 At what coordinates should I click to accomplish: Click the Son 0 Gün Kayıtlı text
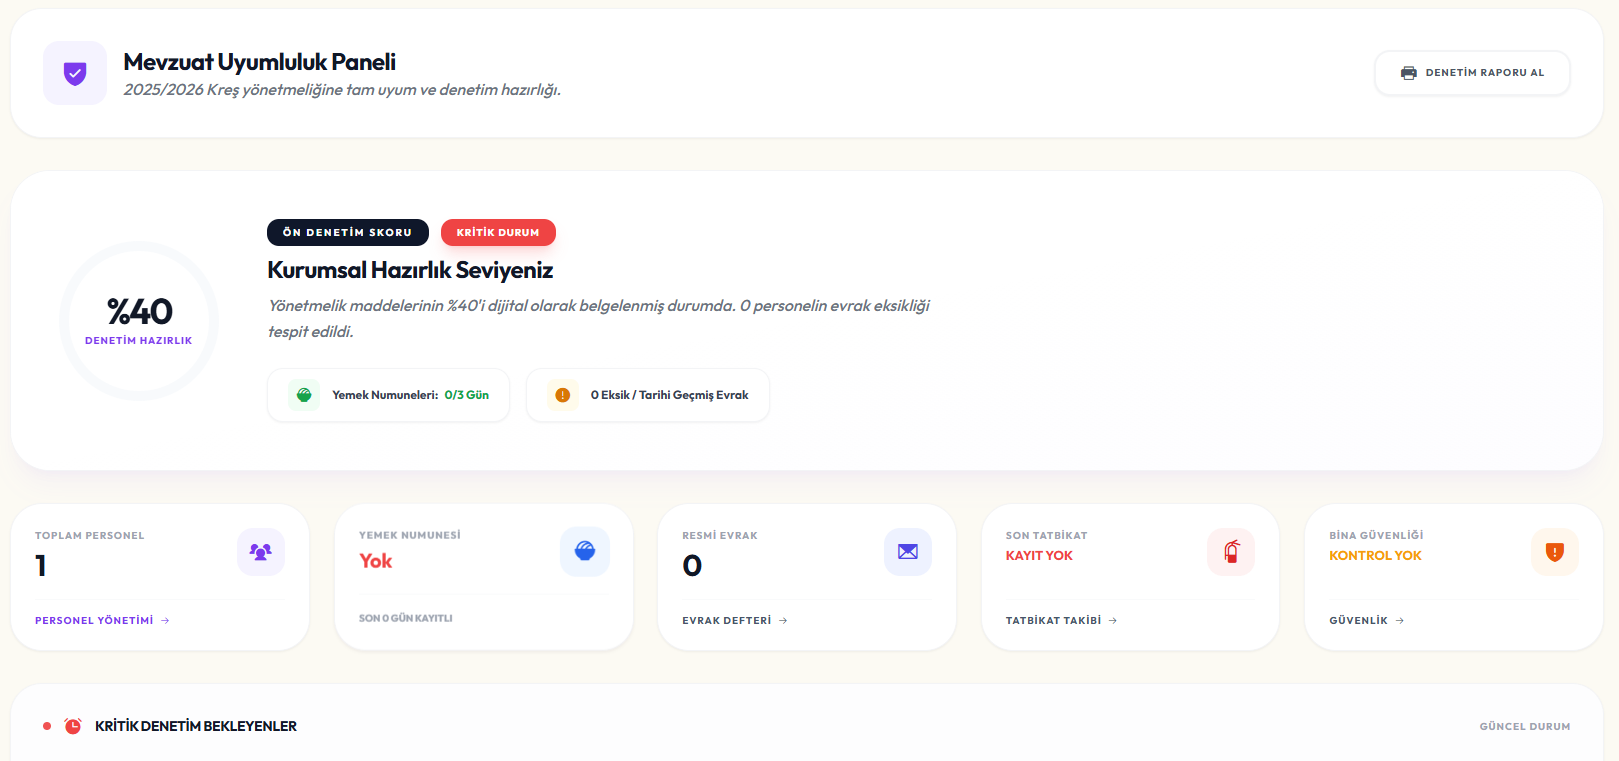point(406,618)
